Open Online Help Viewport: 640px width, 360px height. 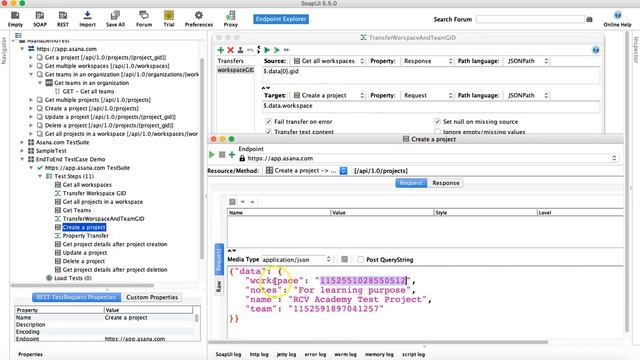(617, 19)
